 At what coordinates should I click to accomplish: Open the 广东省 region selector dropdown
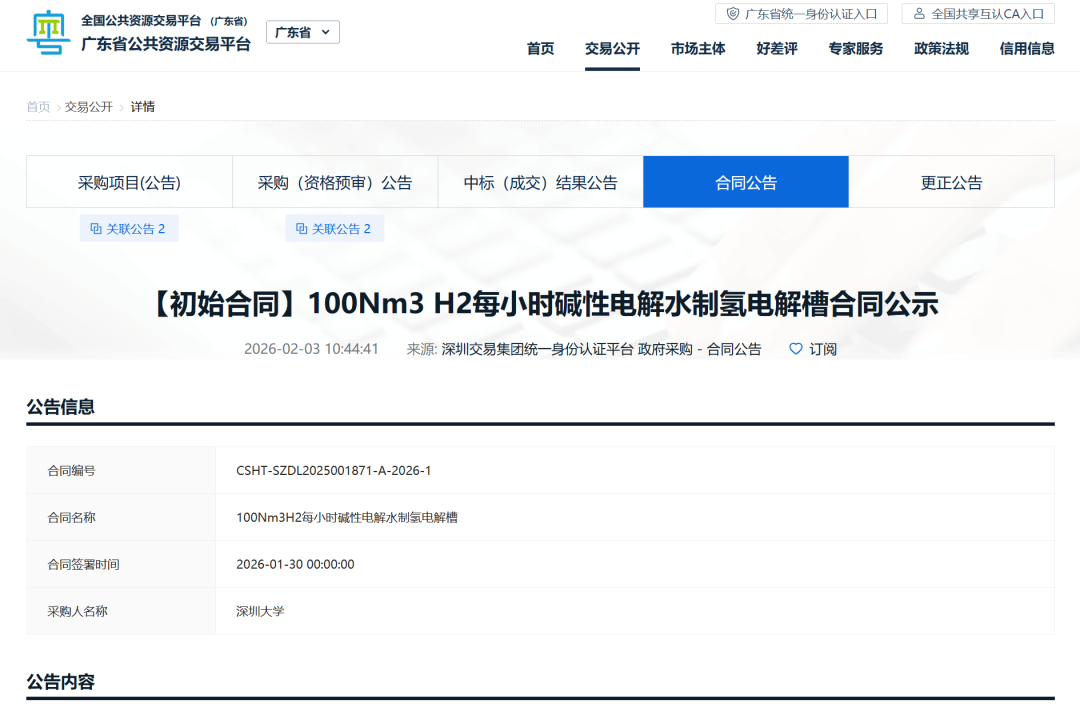click(302, 31)
